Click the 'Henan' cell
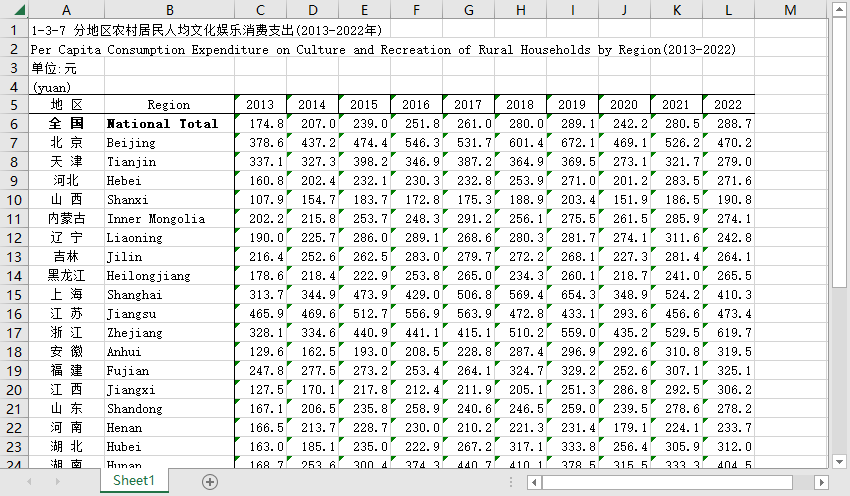Screen dimensions: 850x496 pyautogui.click(x=169, y=427)
